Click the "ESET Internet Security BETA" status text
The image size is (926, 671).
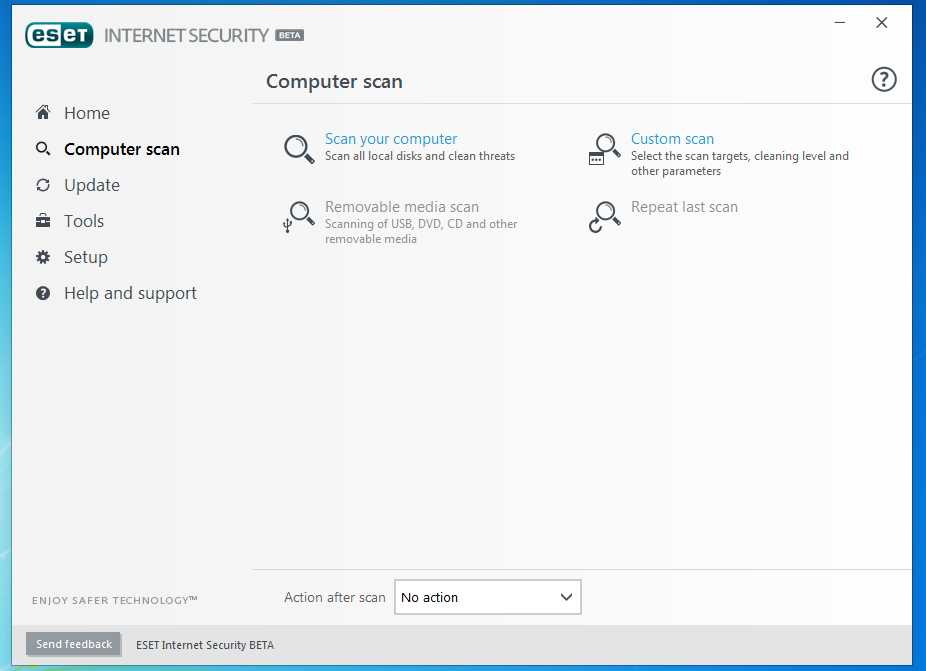pos(205,645)
